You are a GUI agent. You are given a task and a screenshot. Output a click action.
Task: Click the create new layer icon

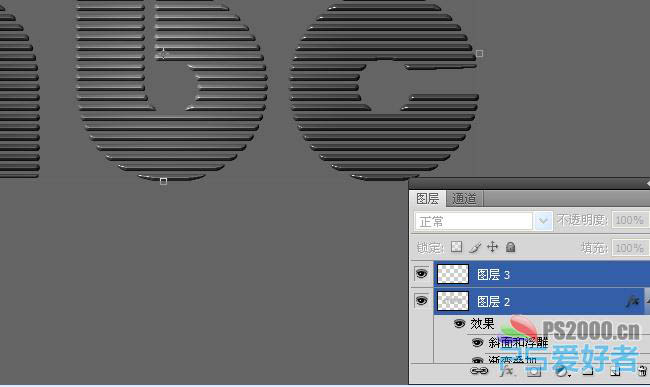[x=615, y=371]
